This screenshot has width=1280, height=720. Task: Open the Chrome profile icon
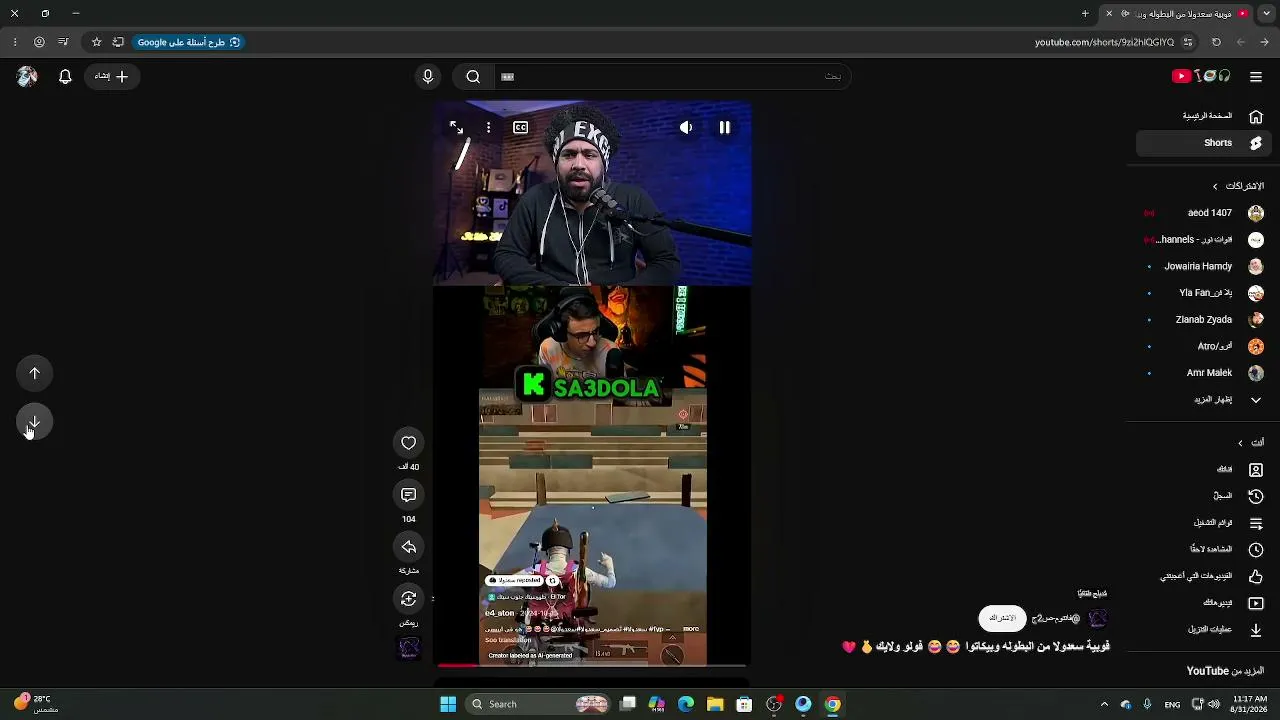[x=39, y=42]
